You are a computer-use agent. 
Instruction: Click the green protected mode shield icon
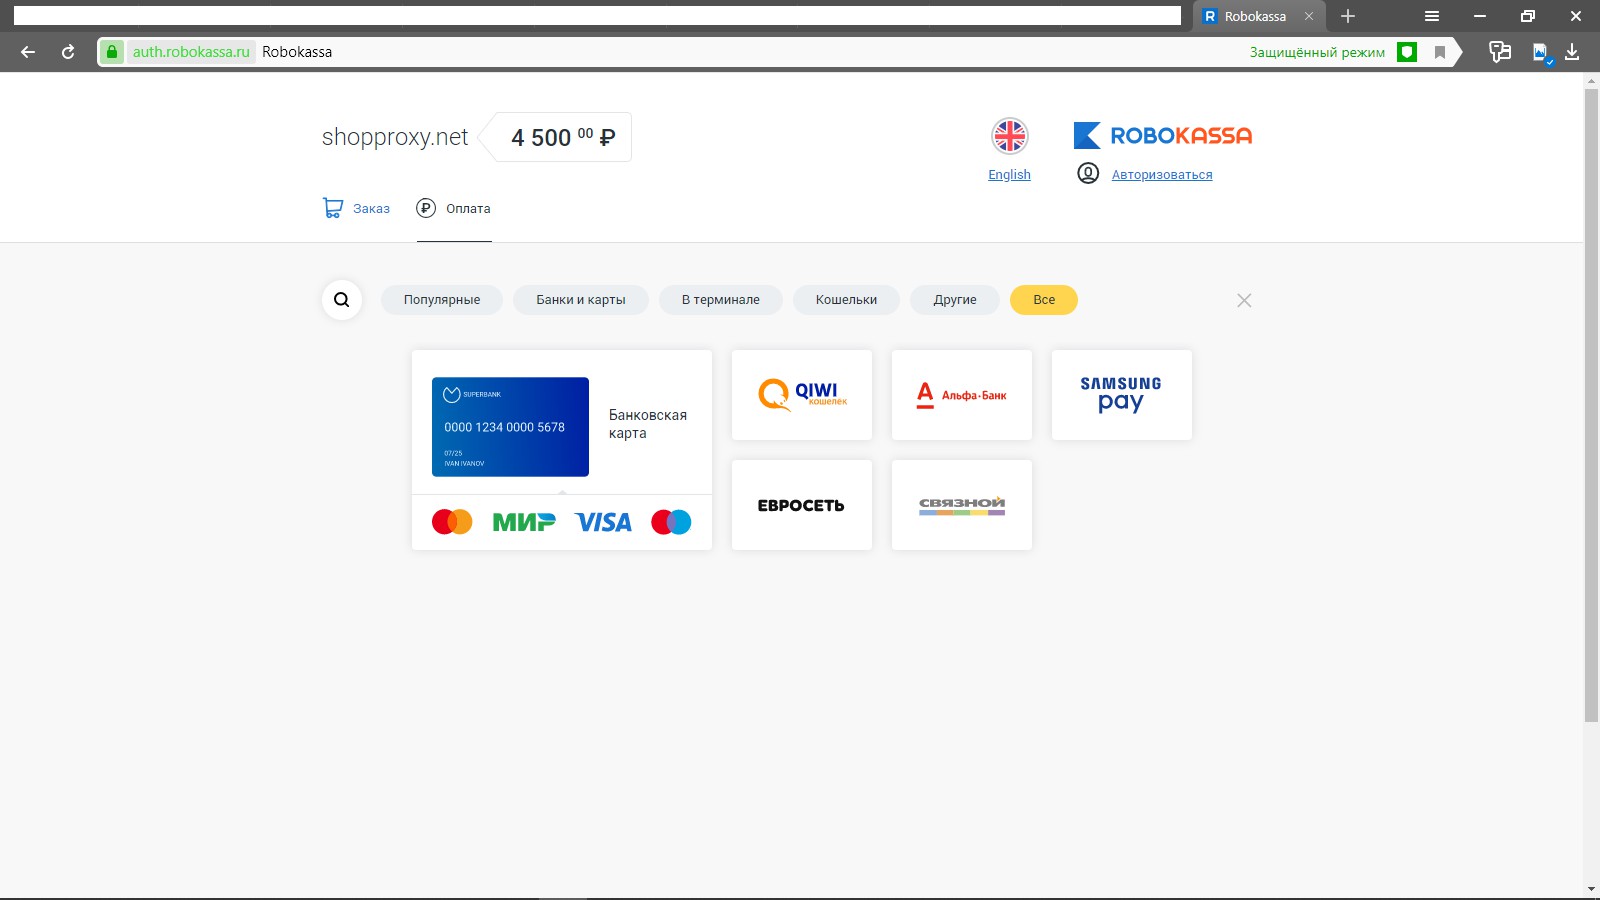[1407, 52]
